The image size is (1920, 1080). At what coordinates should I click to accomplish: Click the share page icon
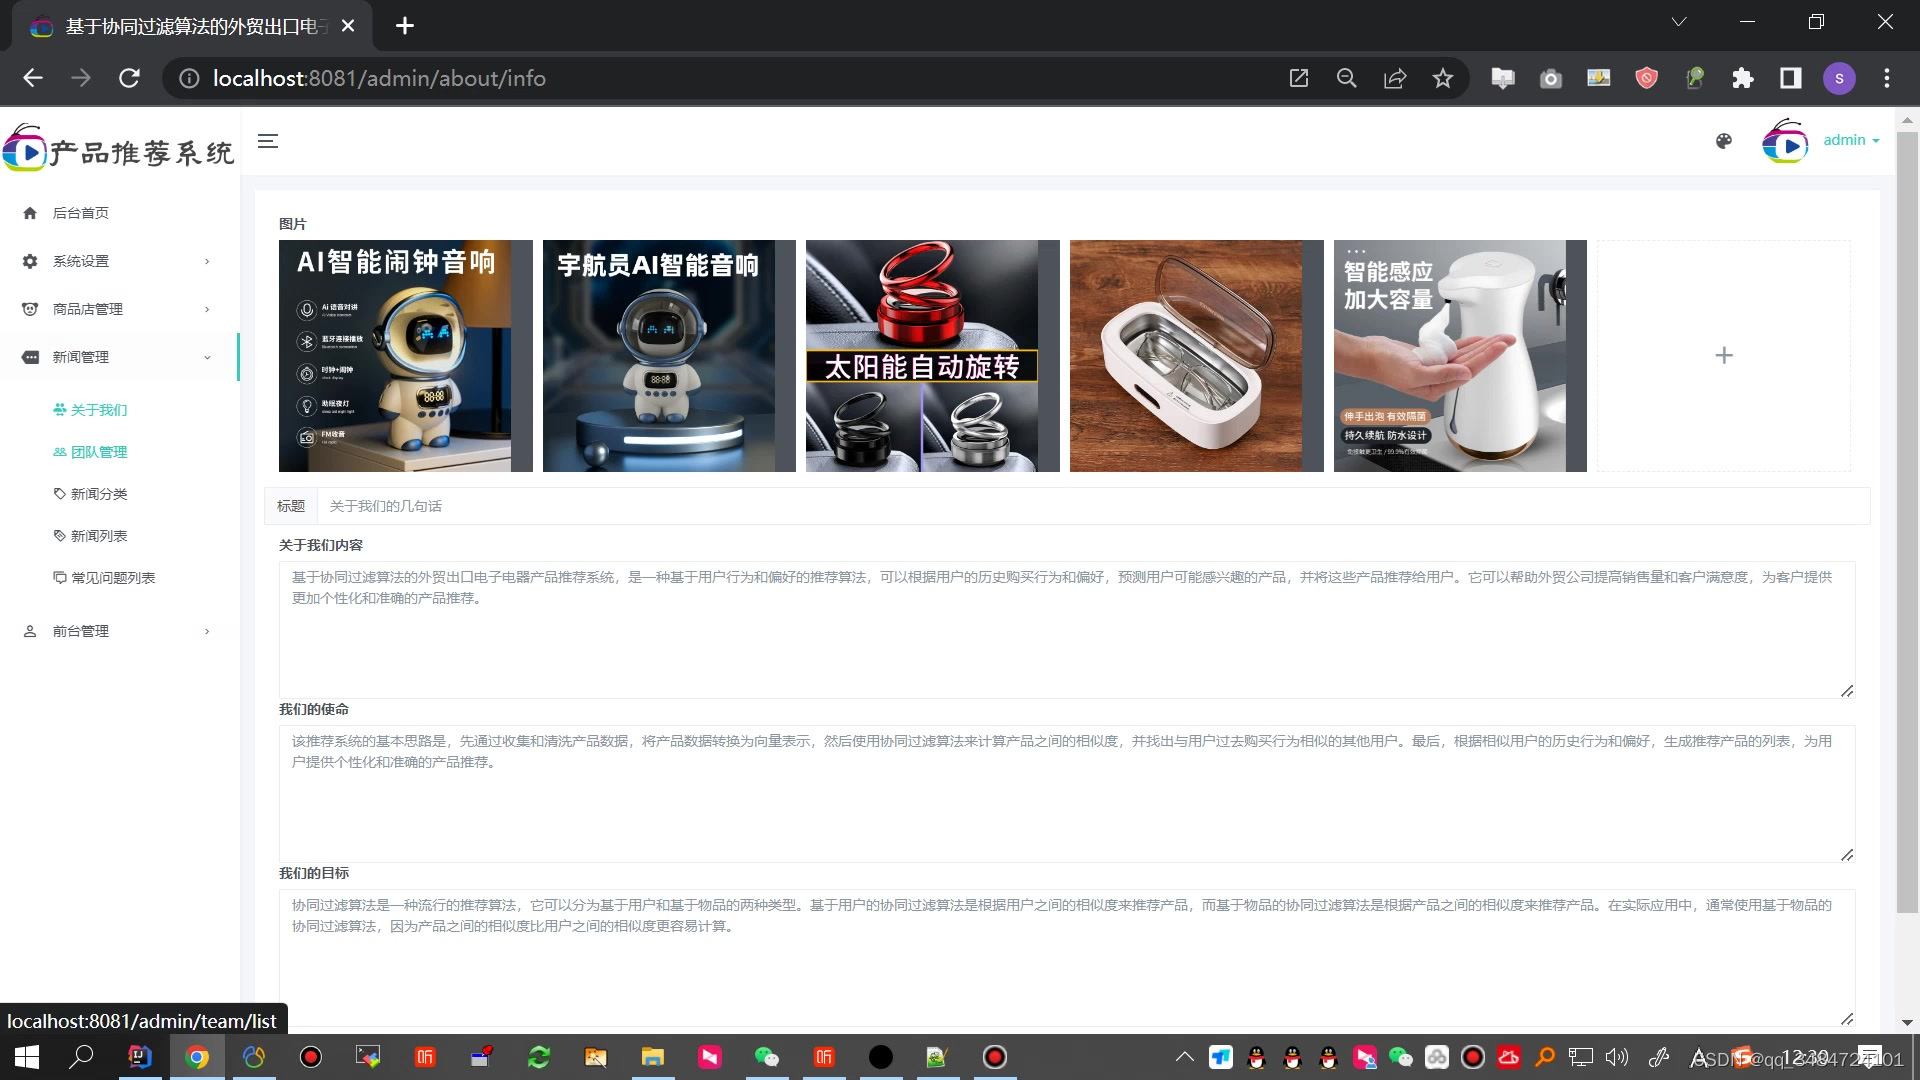(1395, 78)
